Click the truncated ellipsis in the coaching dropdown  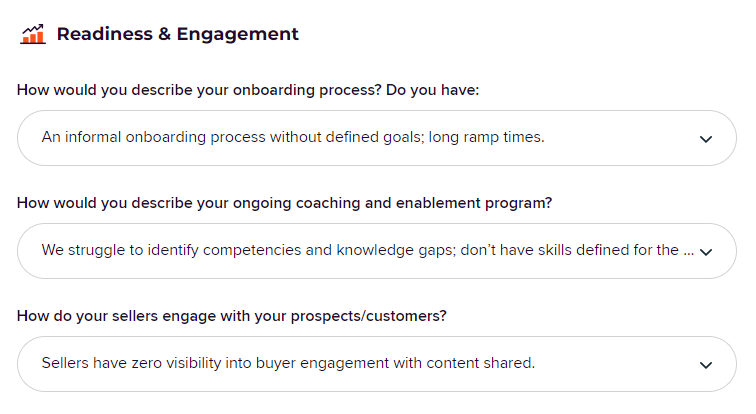click(x=689, y=251)
